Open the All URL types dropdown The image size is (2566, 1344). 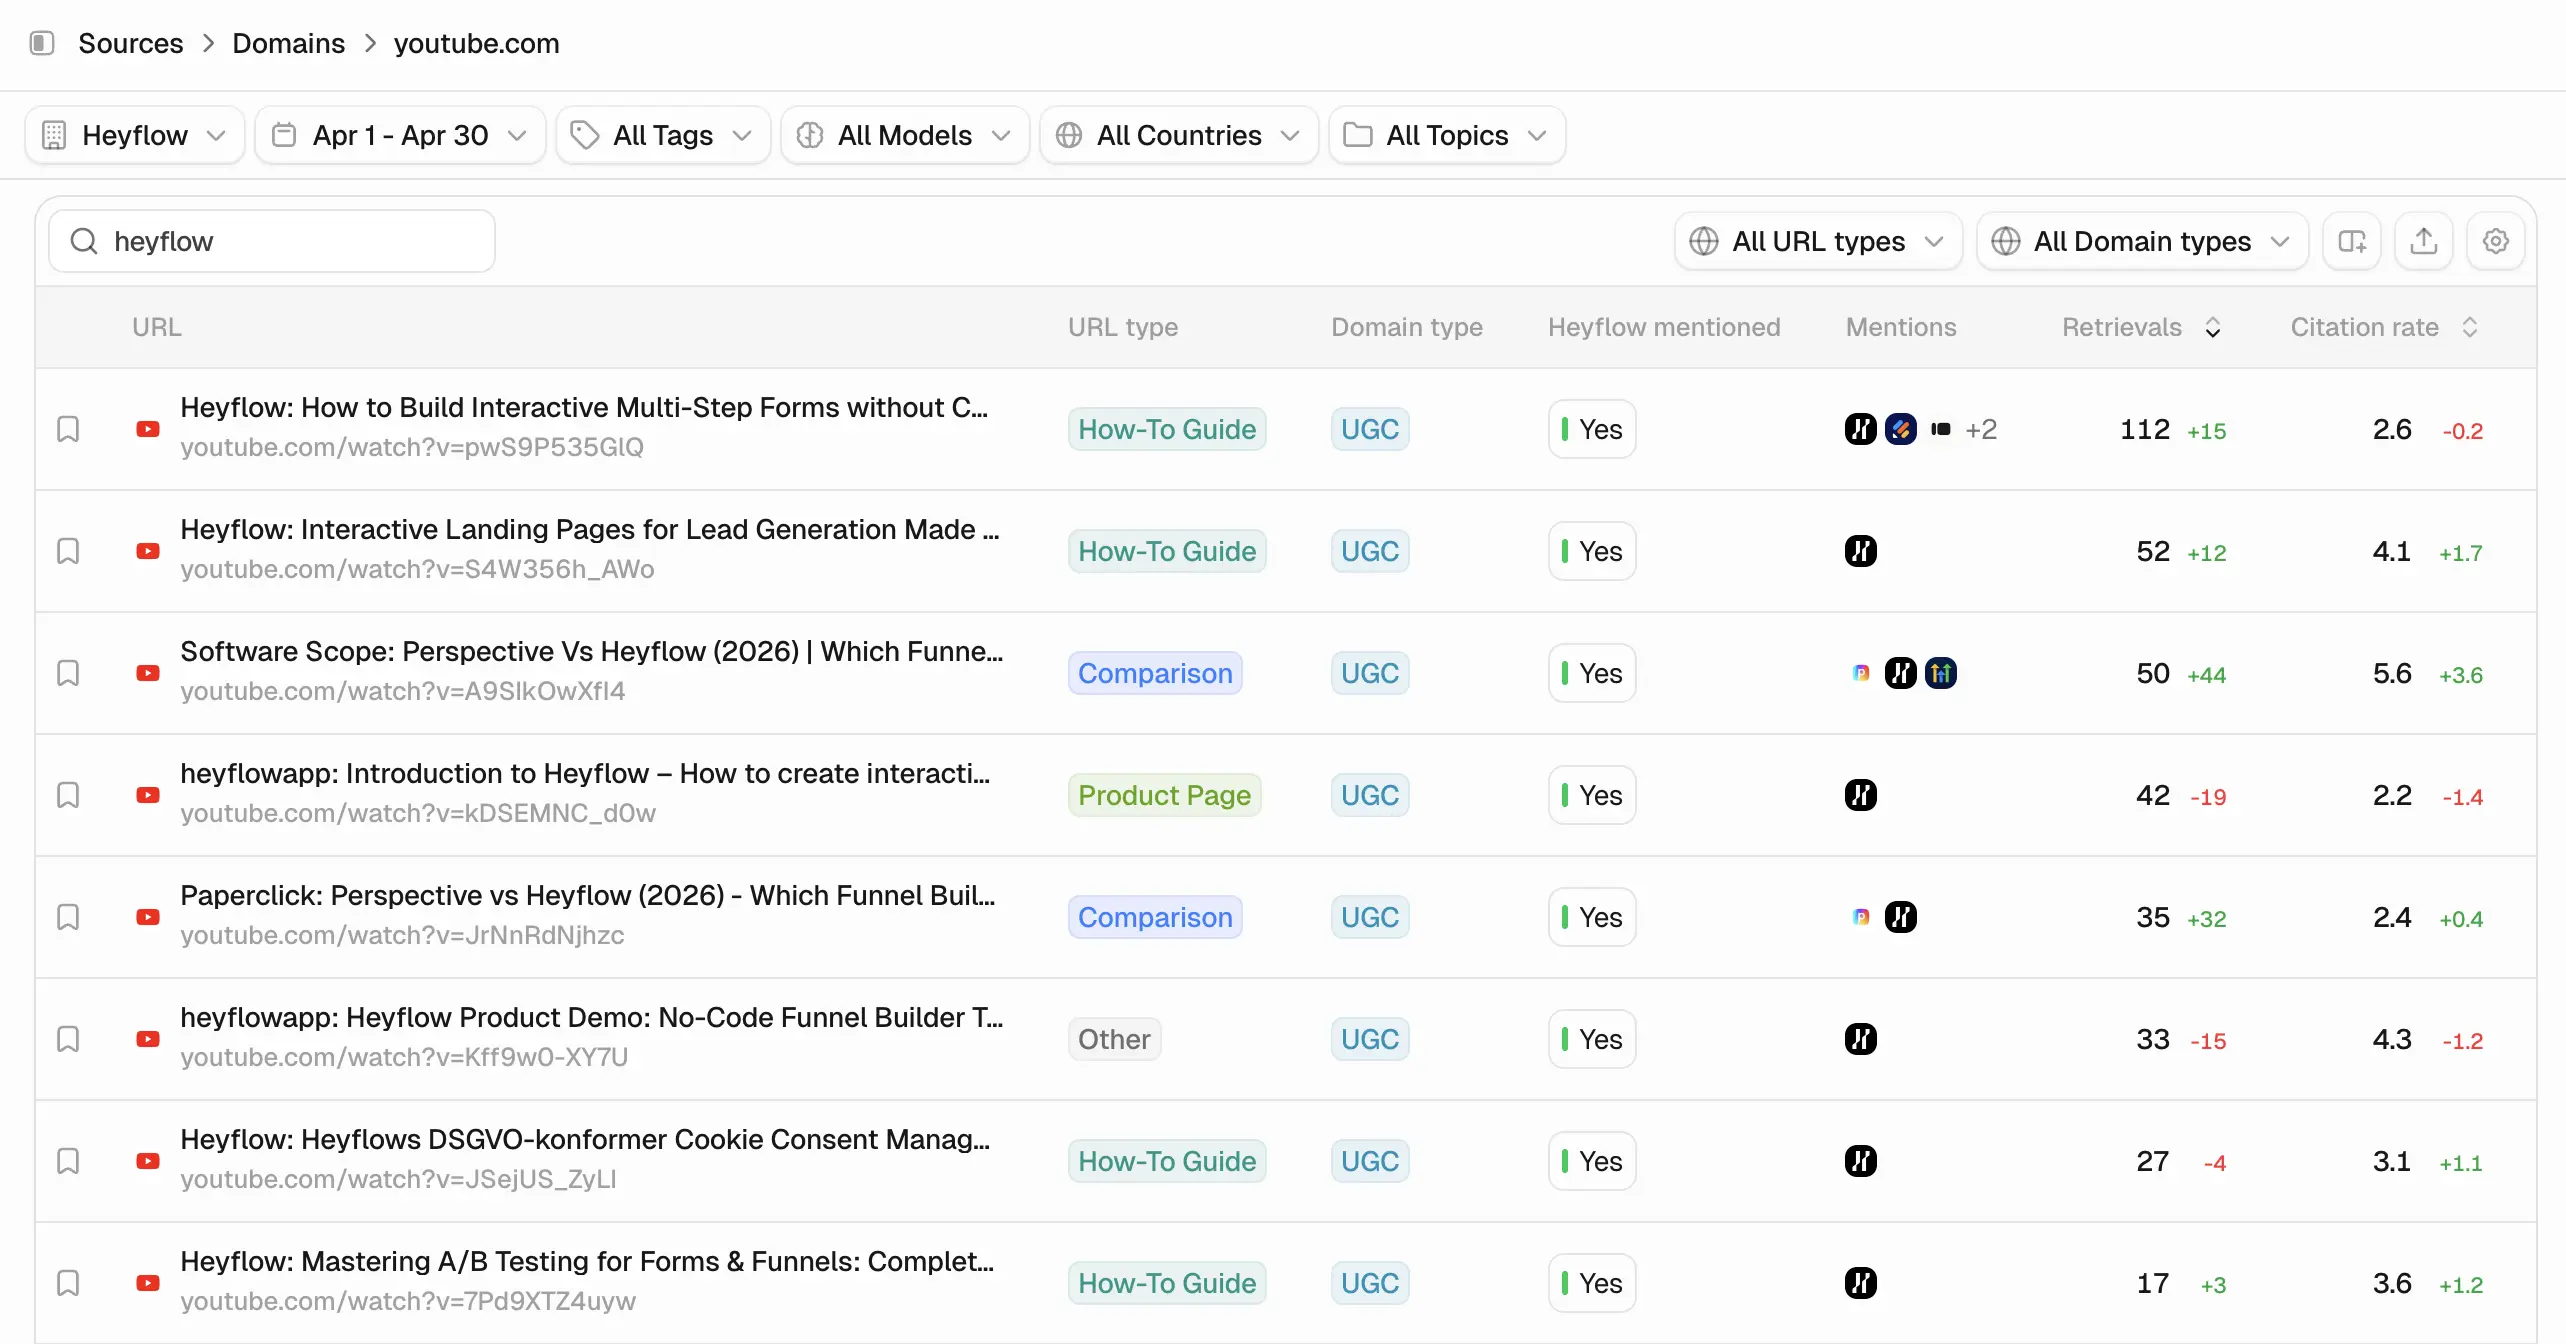pyautogui.click(x=1818, y=241)
